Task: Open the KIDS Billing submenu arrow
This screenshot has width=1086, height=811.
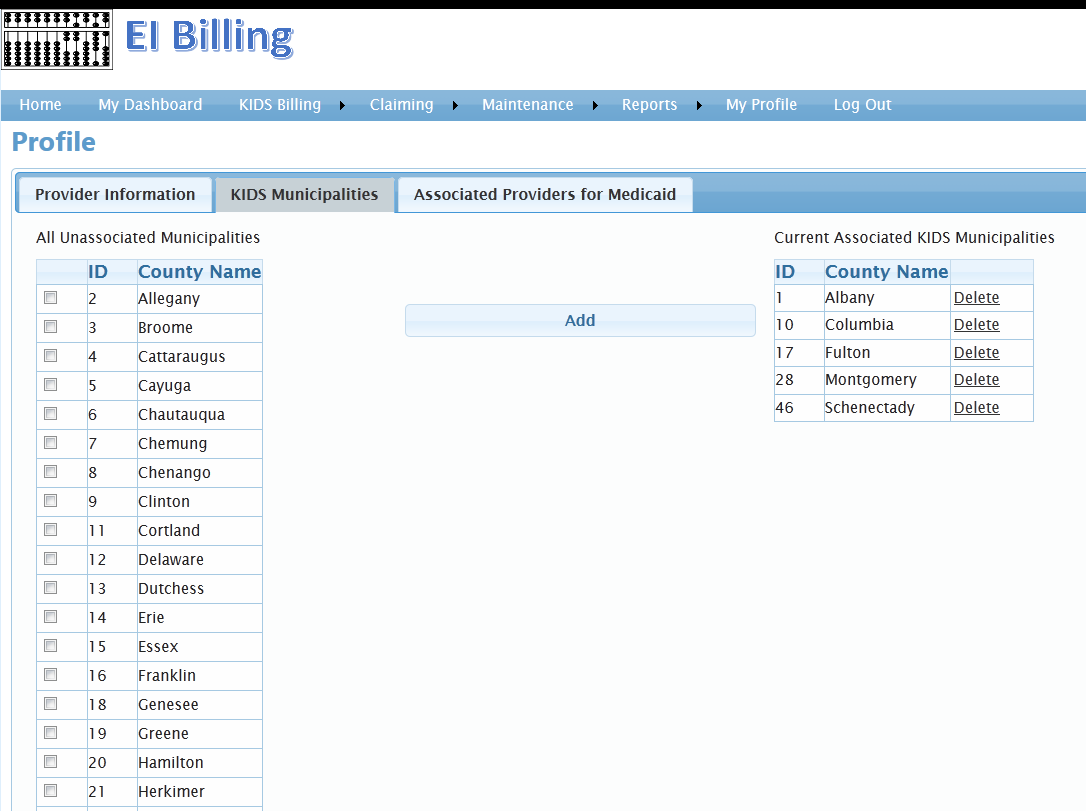Action: 341,105
